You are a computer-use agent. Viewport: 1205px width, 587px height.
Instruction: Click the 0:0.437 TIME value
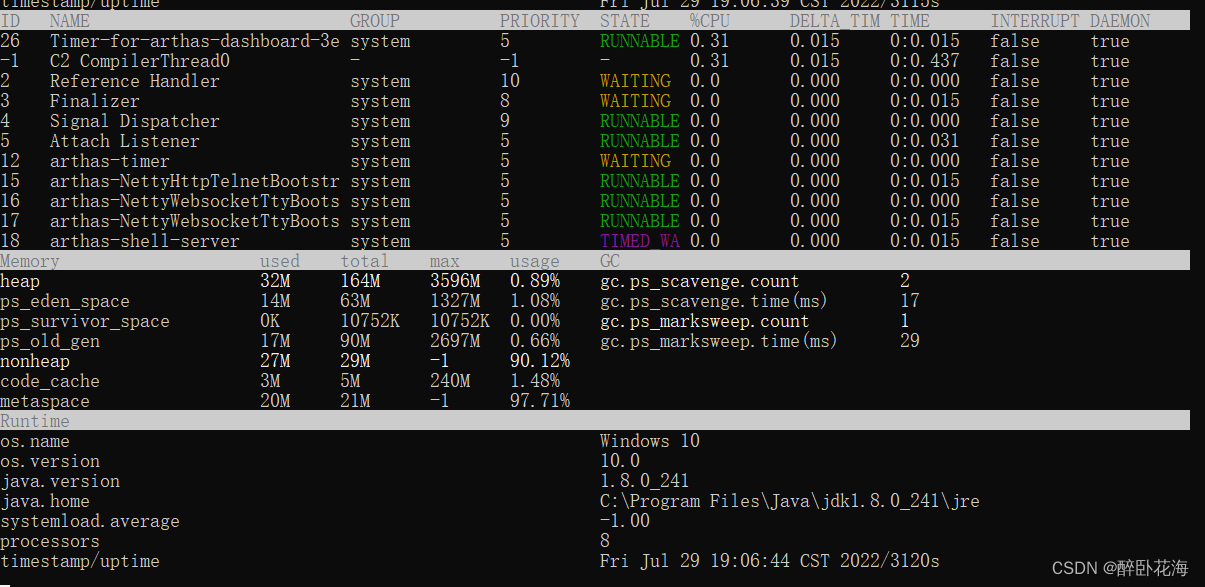click(x=925, y=61)
